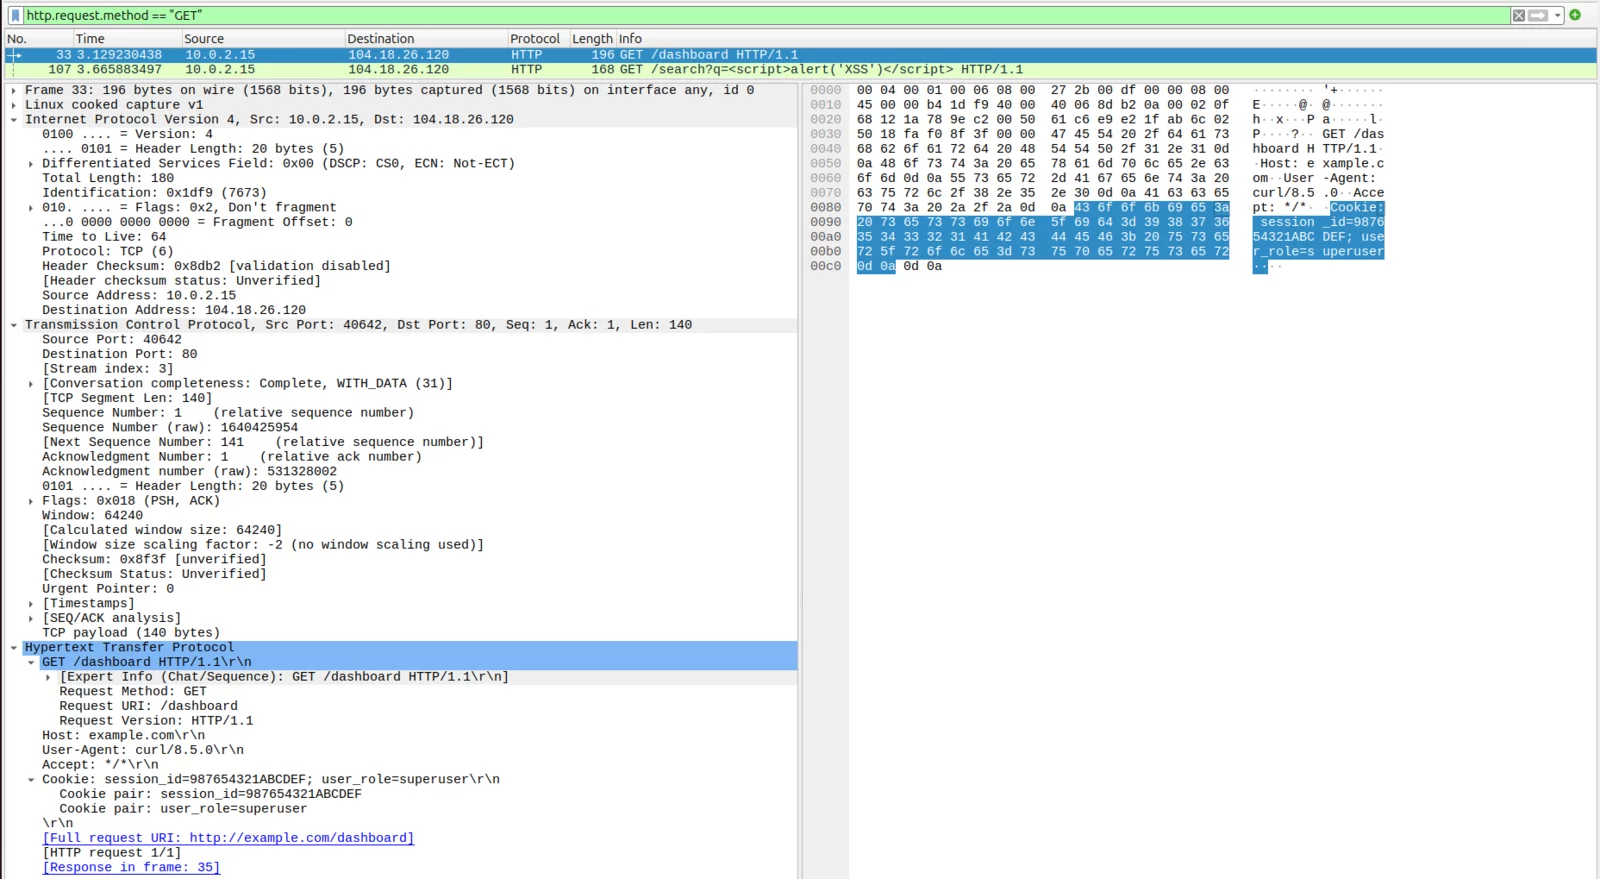Select the Cookie pair user_role=superuser line
The height and width of the screenshot is (879, 1600).
click(x=183, y=809)
